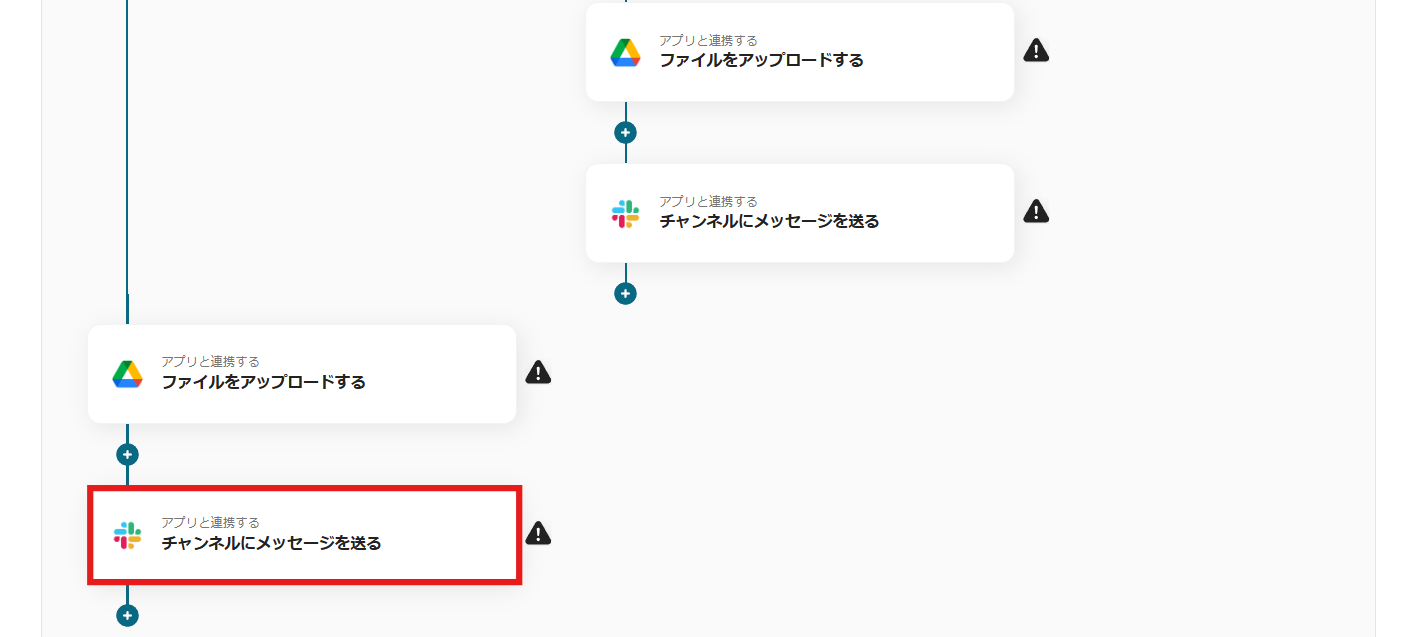
Task: Open the right-branch チャンネルにメッセージを送る step title
Action: (769, 221)
